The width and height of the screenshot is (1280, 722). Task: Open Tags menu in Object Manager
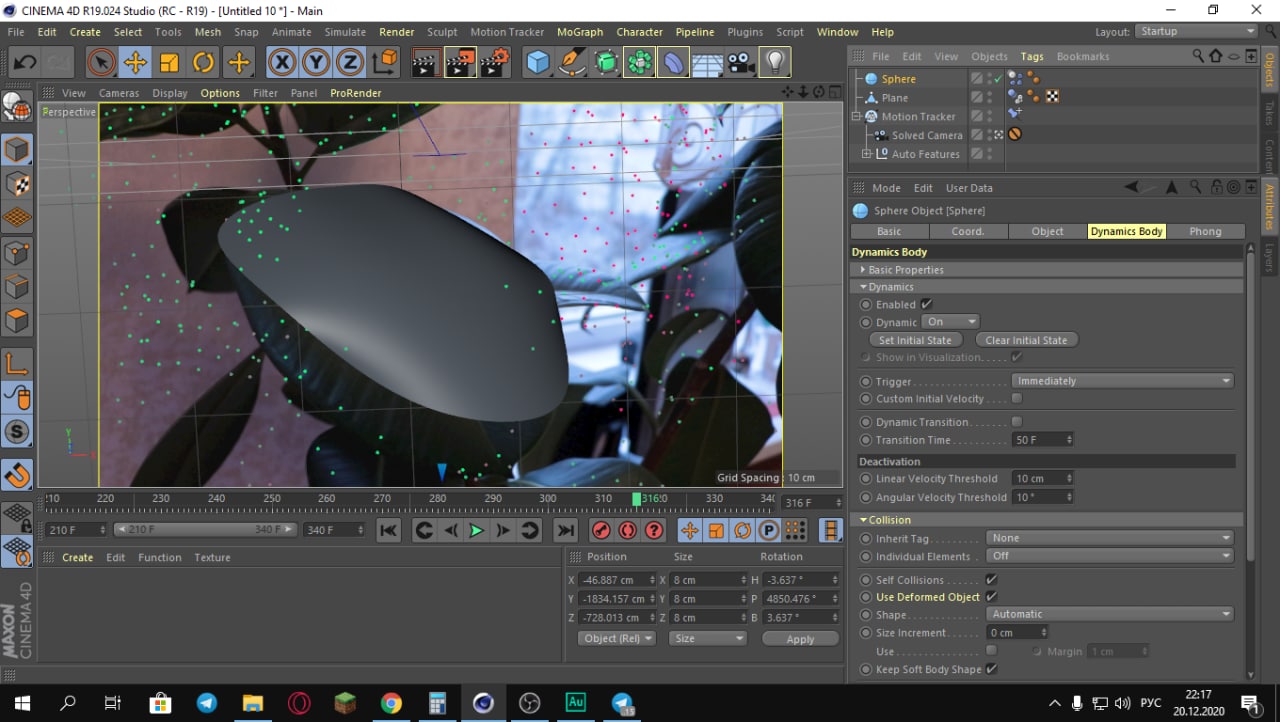point(1032,56)
